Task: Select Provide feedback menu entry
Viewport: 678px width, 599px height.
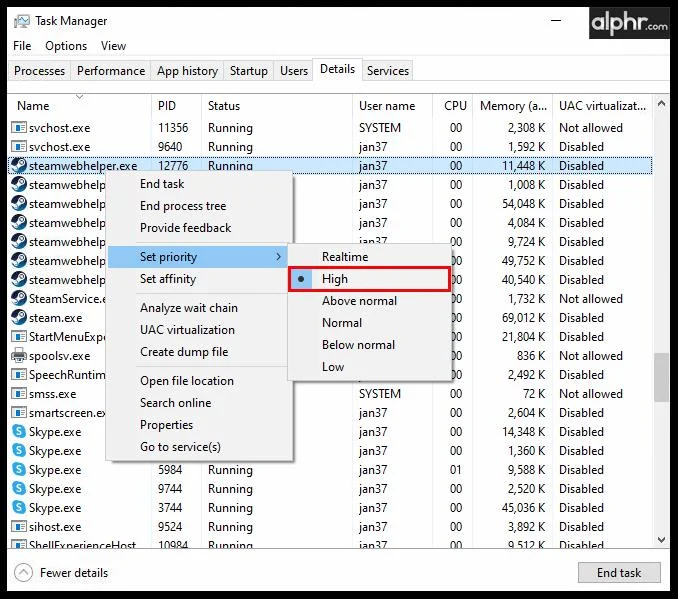Action: [199, 228]
